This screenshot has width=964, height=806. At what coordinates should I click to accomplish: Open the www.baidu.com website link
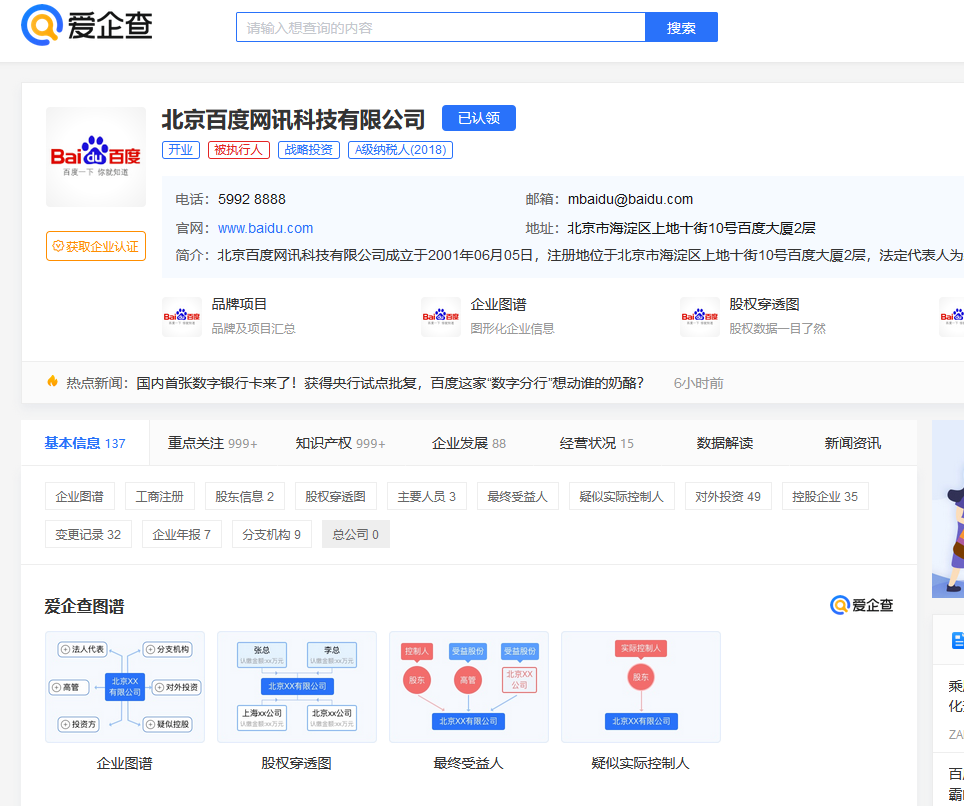click(266, 228)
